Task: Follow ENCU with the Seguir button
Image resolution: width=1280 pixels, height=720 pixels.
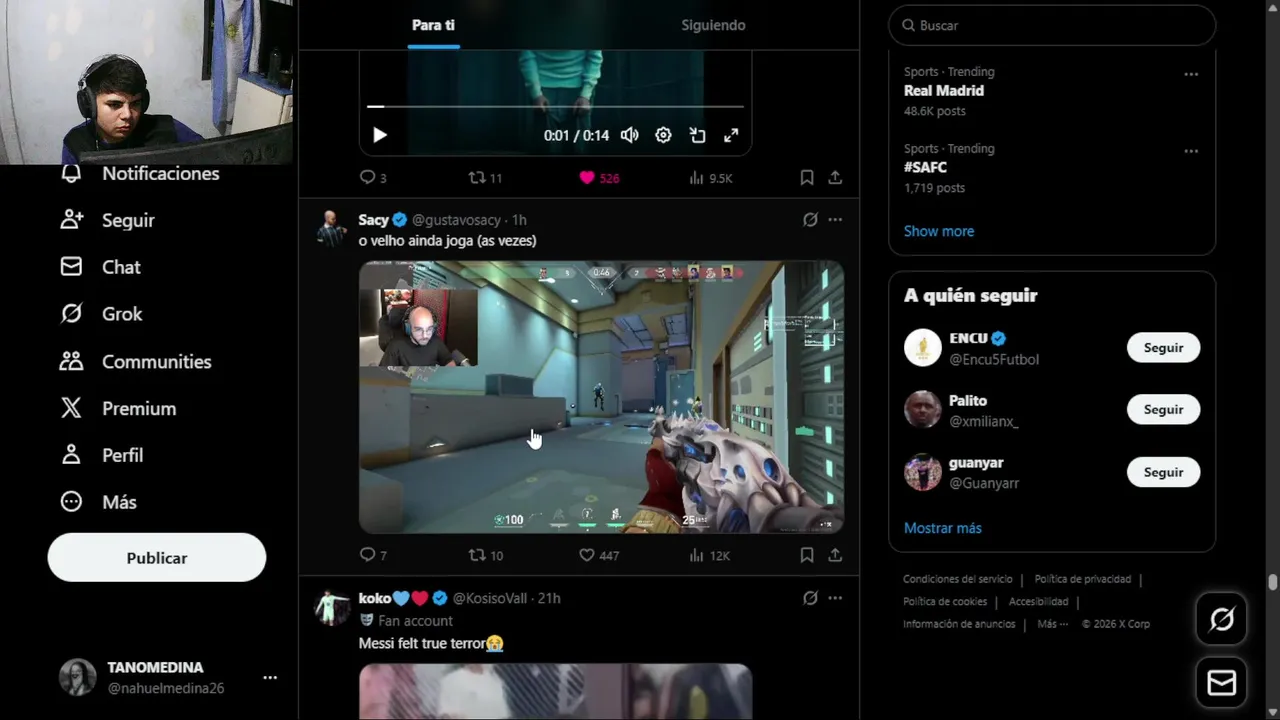Action: (x=1163, y=348)
